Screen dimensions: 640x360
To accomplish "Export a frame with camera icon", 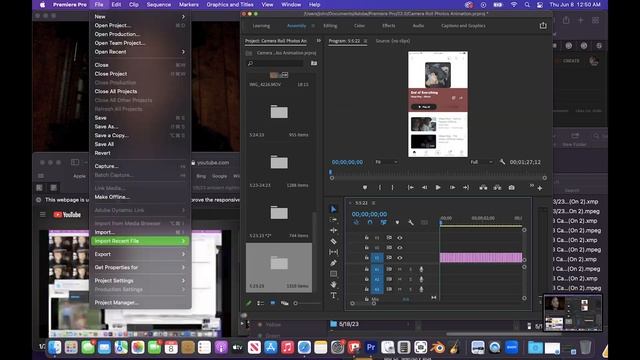I will (511, 187).
